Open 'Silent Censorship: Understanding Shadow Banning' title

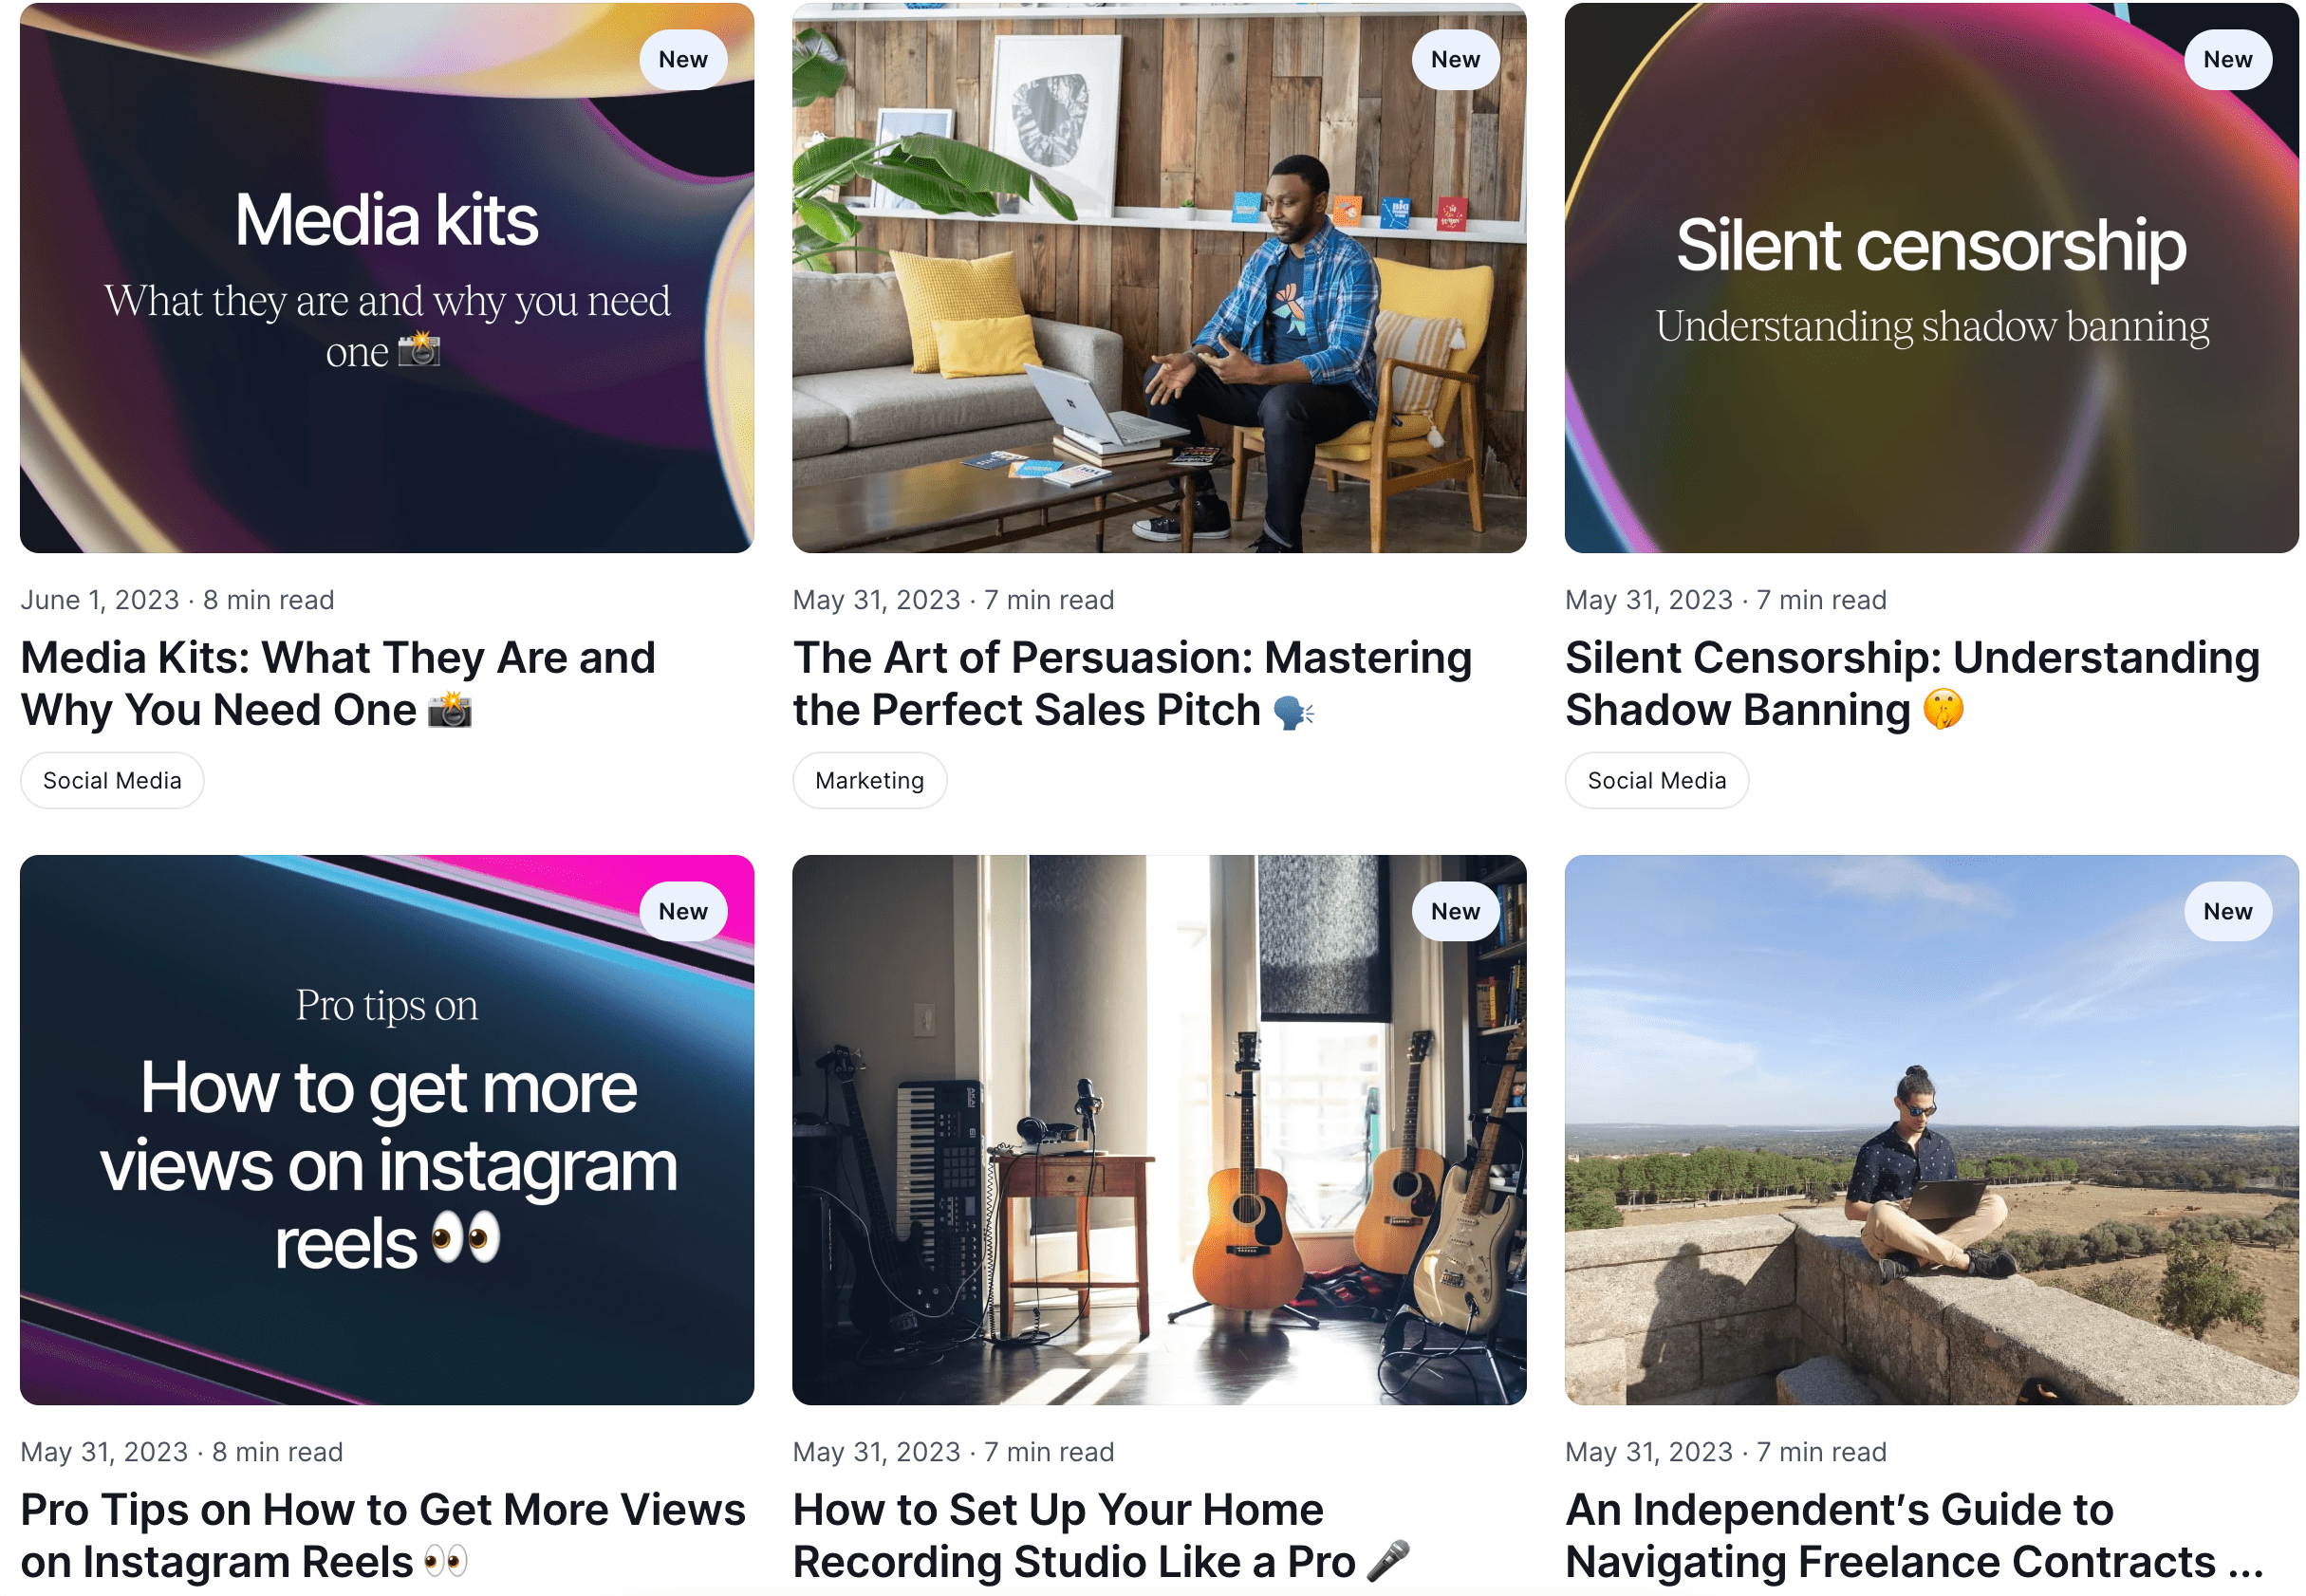click(x=1911, y=684)
